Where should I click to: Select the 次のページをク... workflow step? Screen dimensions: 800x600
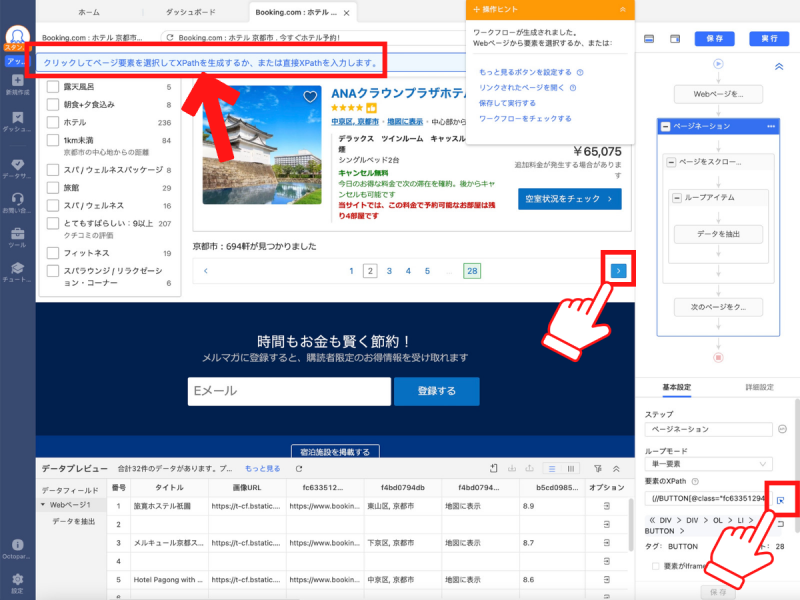(718, 307)
